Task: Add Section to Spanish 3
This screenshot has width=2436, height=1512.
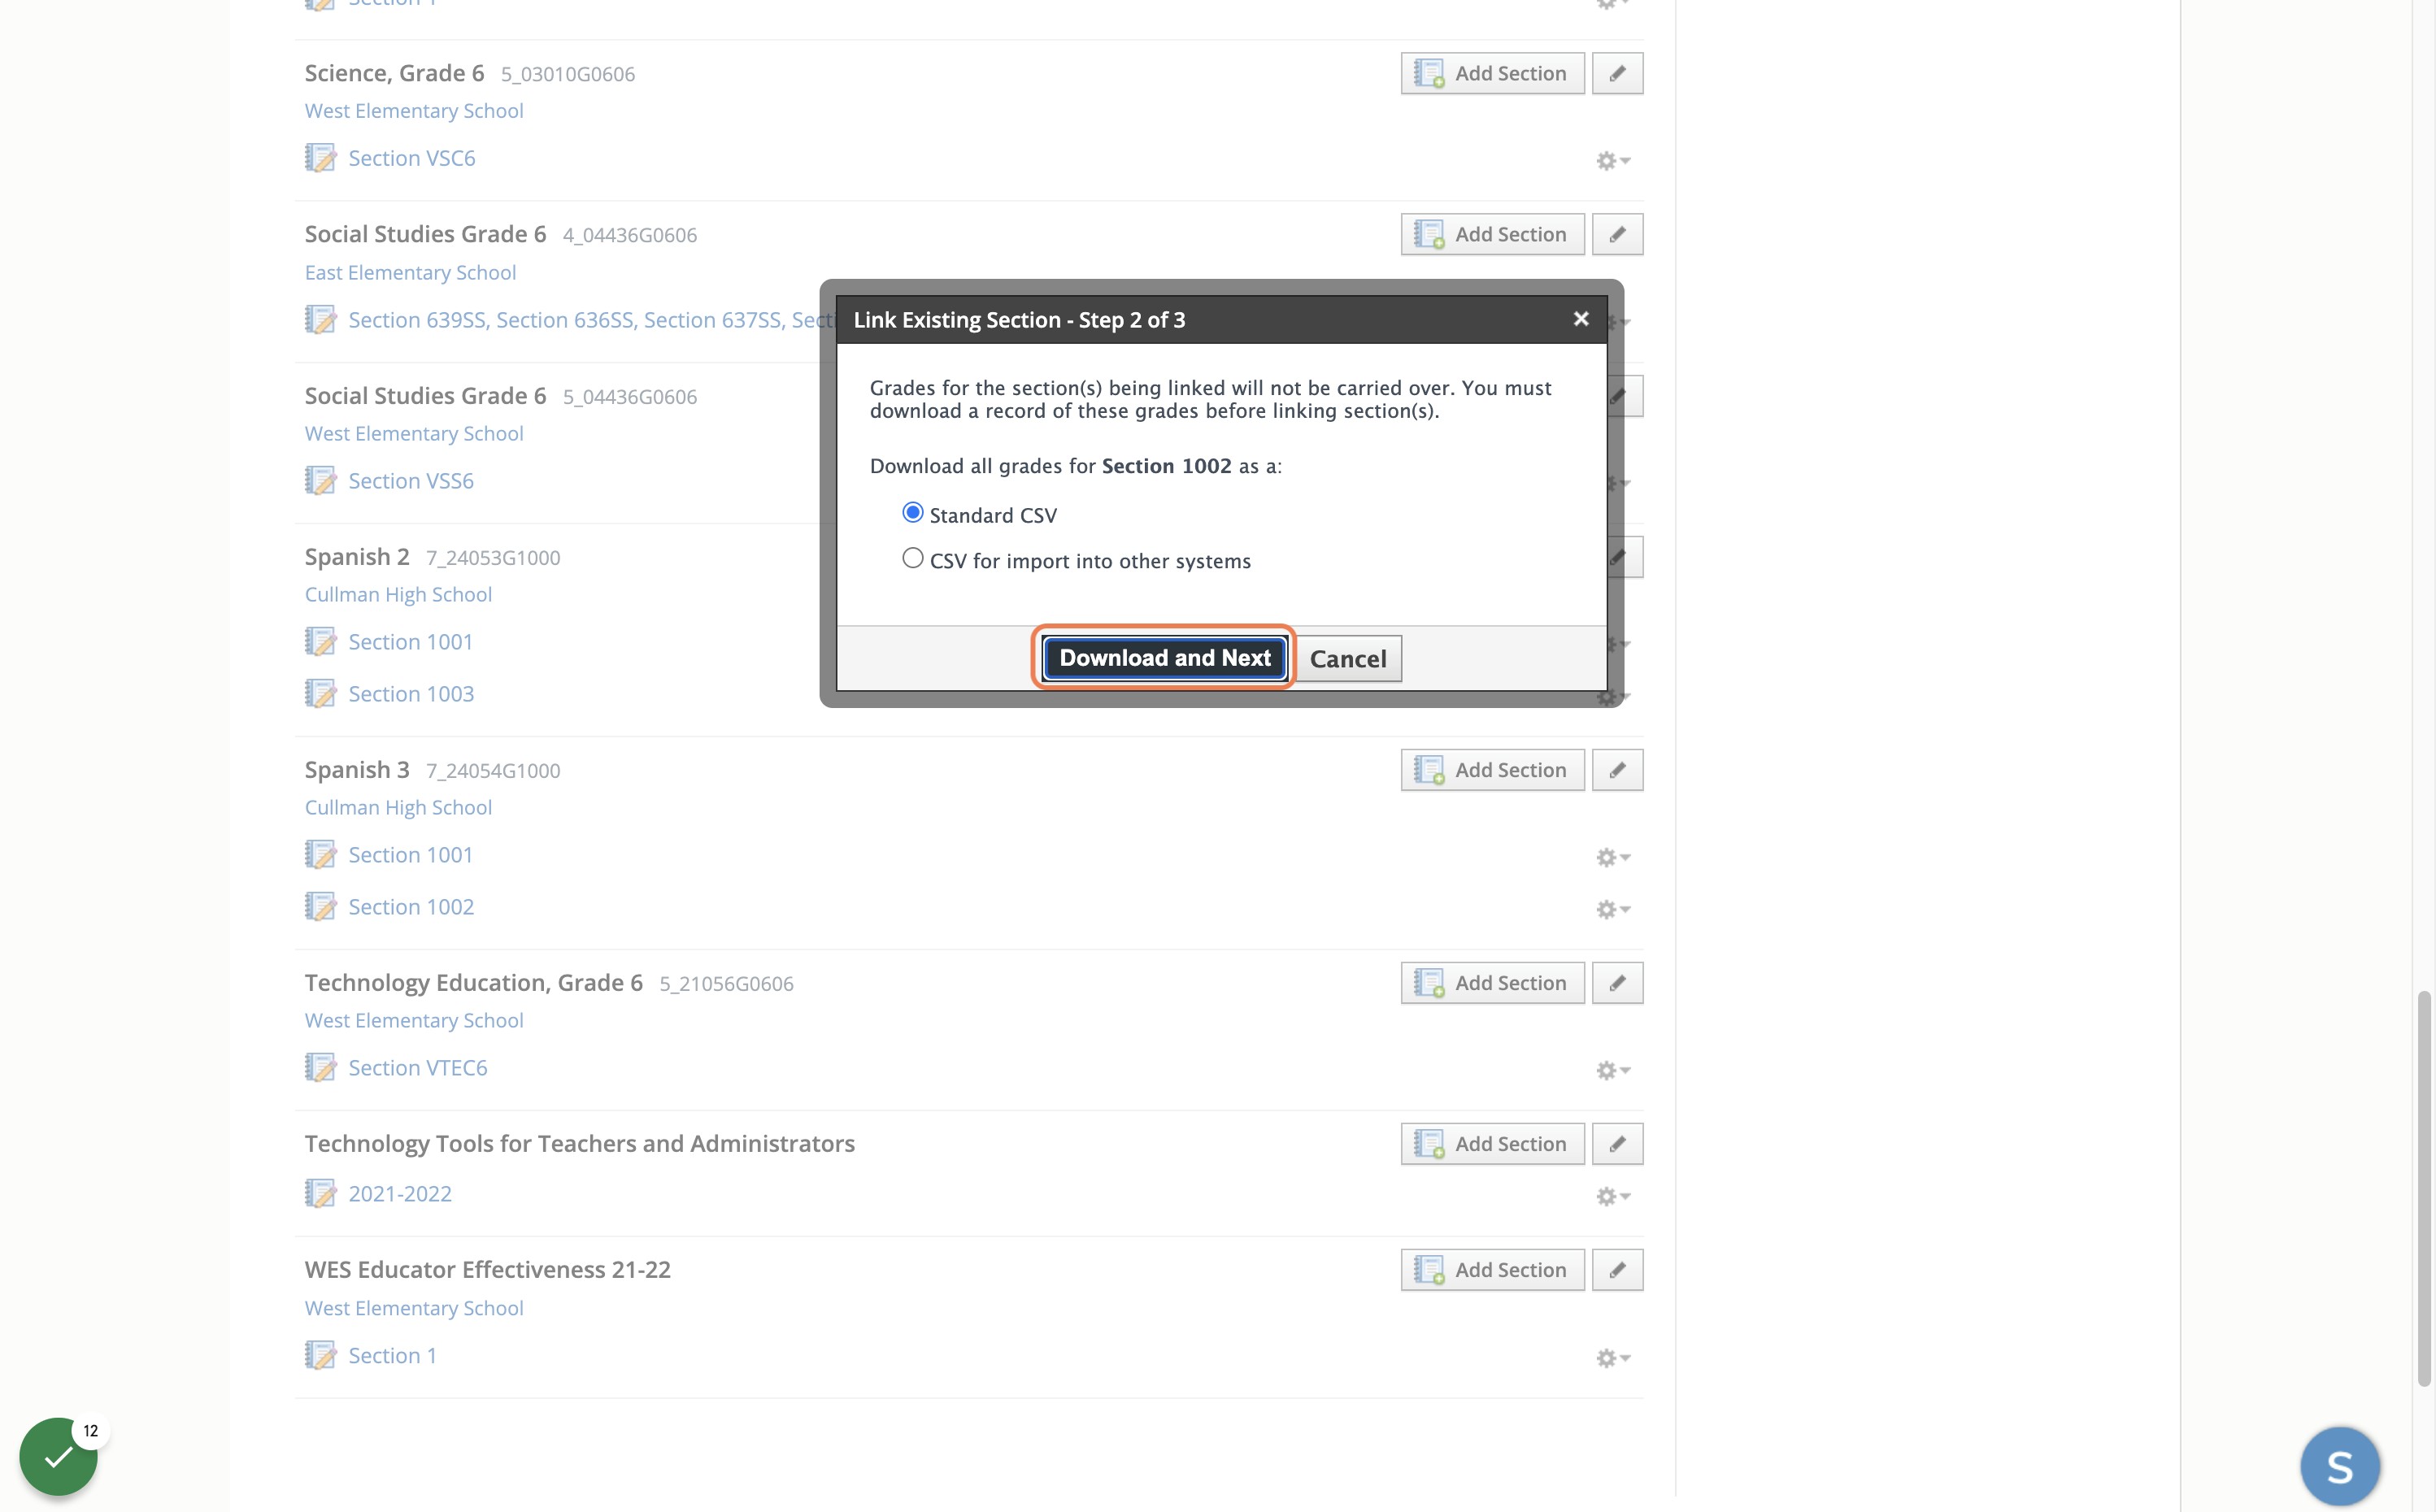Action: click(1492, 770)
